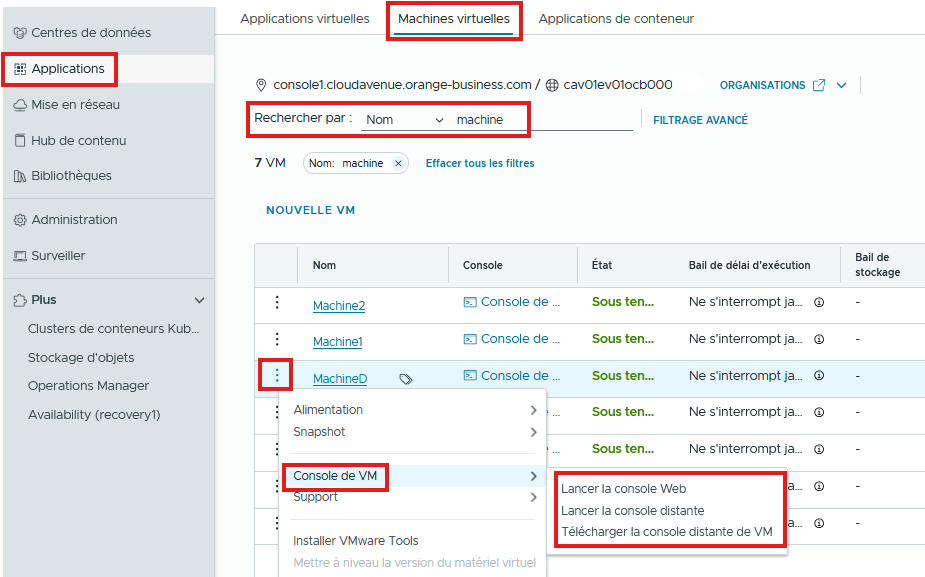Expand the ORGANISATIONS dropdown chevron

click(841, 86)
